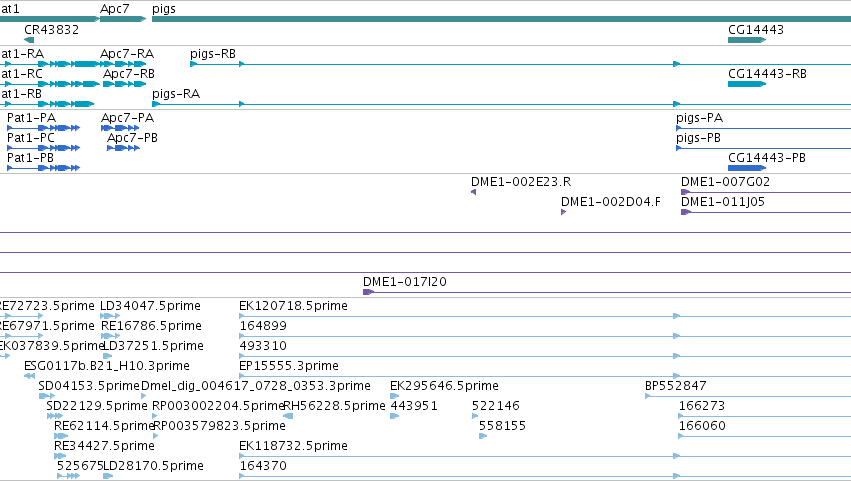Click RE62114.5prime label
This screenshot has height=481, width=851.
(104, 426)
